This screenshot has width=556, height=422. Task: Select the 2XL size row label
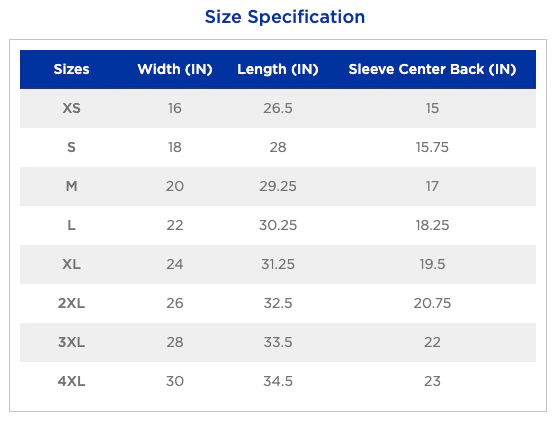point(71,303)
